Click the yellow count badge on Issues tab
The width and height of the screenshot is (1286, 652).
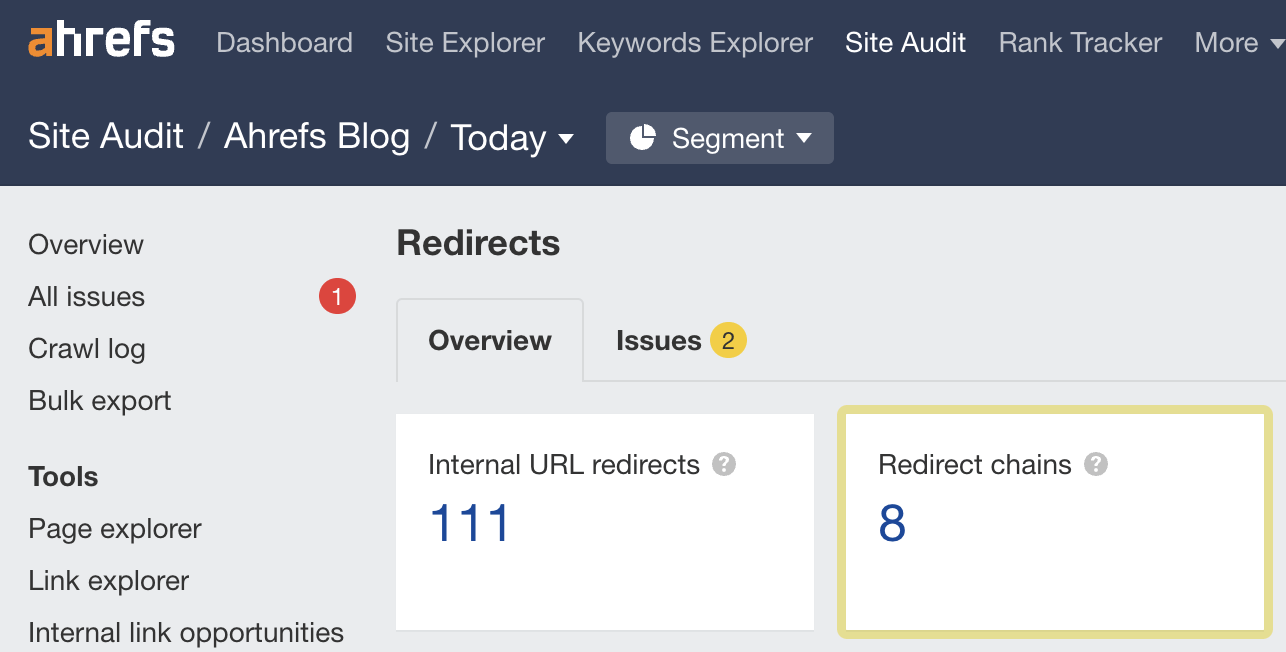click(729, 340)
